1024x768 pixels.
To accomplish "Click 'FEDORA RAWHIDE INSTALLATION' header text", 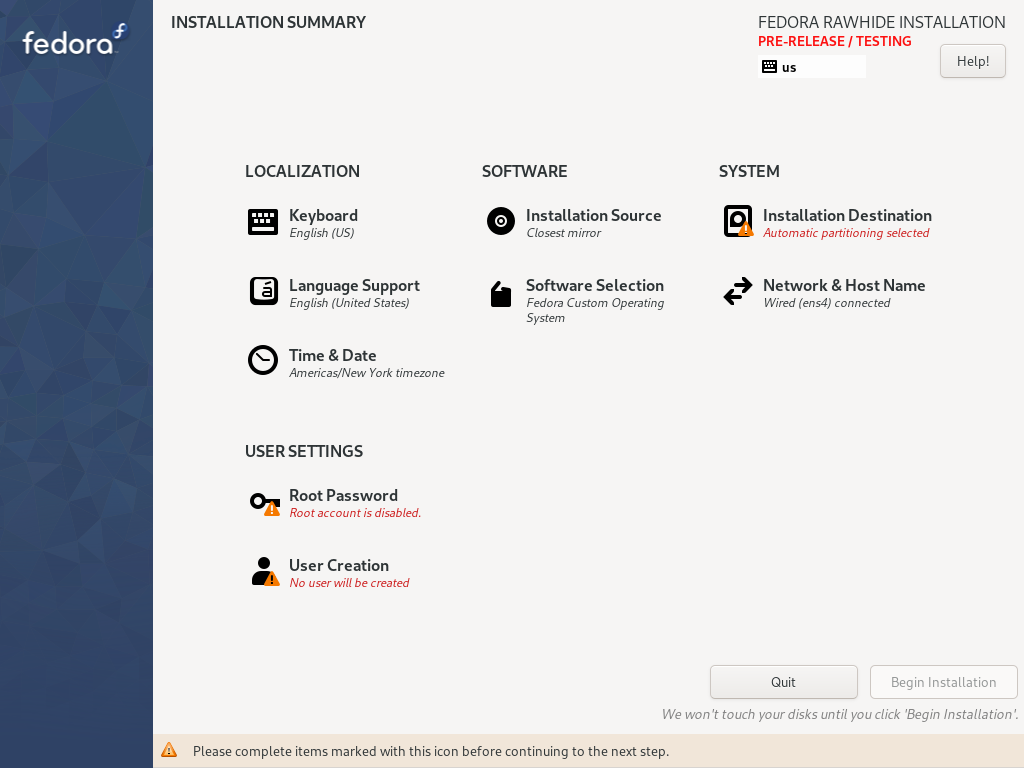I will 882,22.
